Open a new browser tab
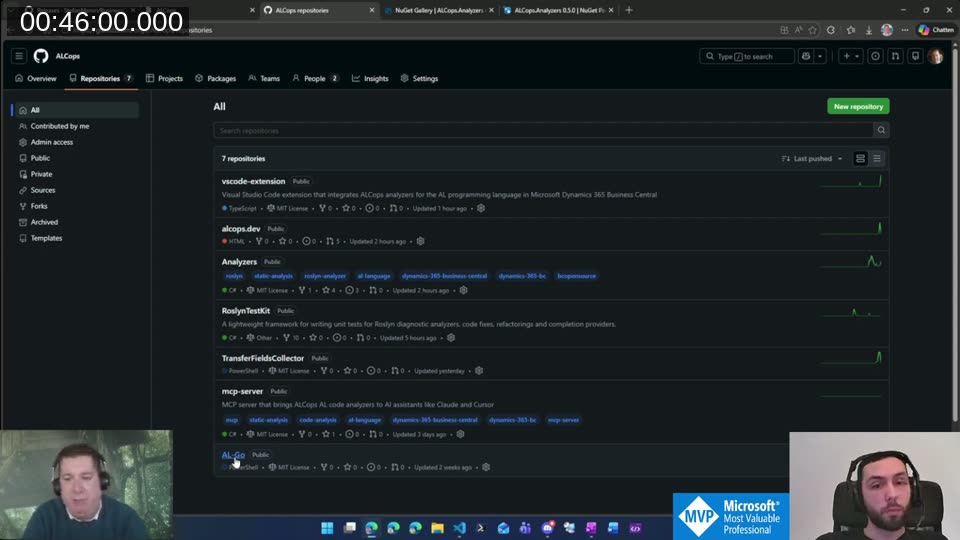The width and height of the screenshot is (960, 540). 629,10
